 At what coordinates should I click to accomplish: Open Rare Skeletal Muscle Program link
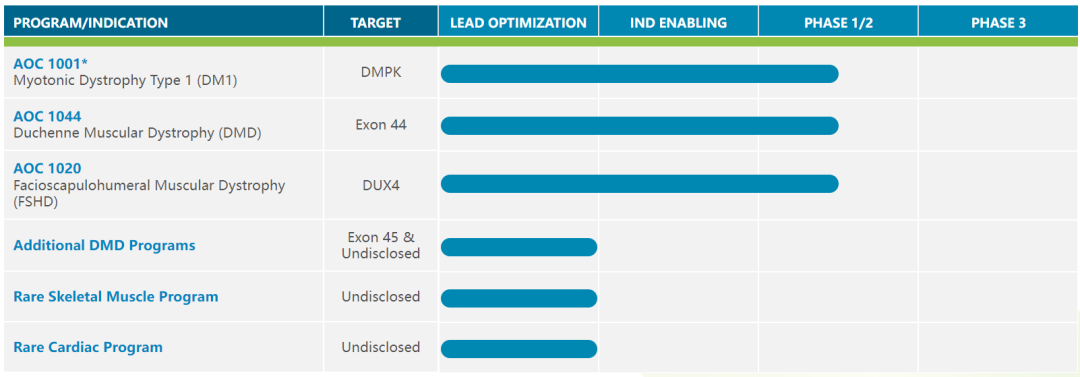116,296
